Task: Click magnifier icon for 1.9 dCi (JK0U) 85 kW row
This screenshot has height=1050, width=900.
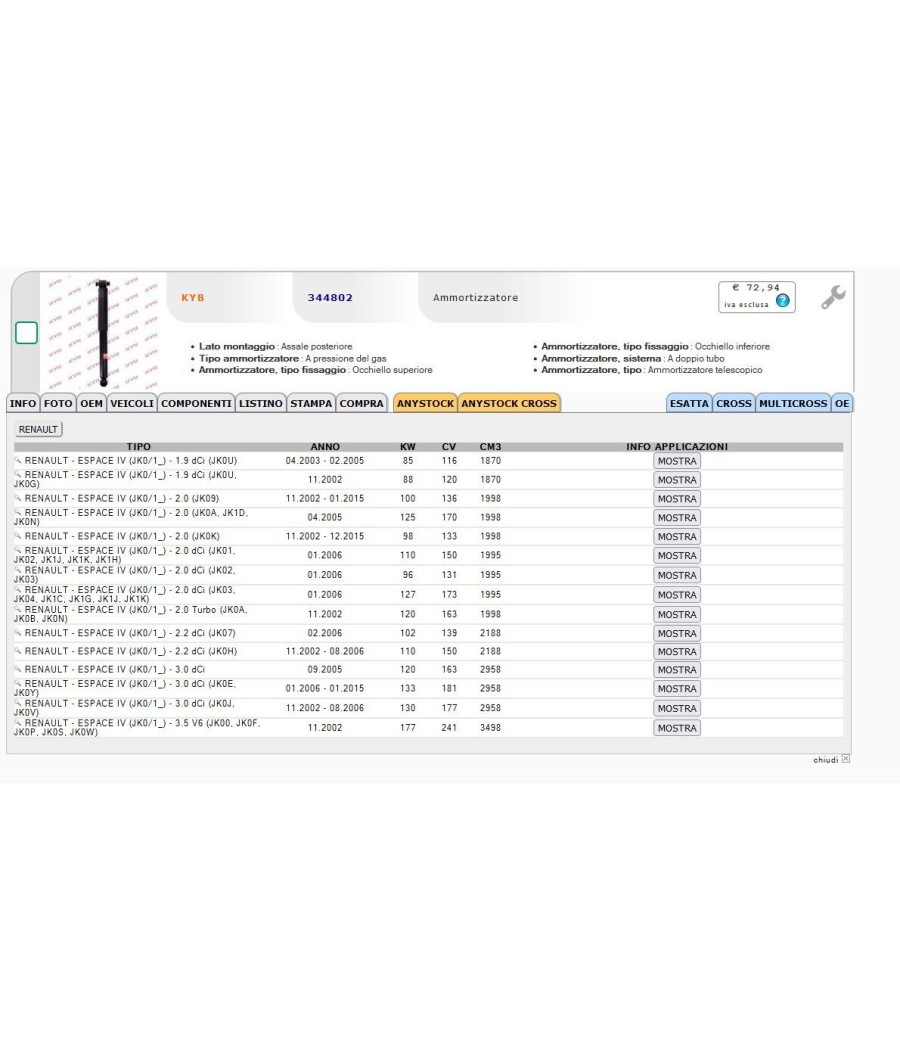Action: pyautogui.click(x=18, y=460)
